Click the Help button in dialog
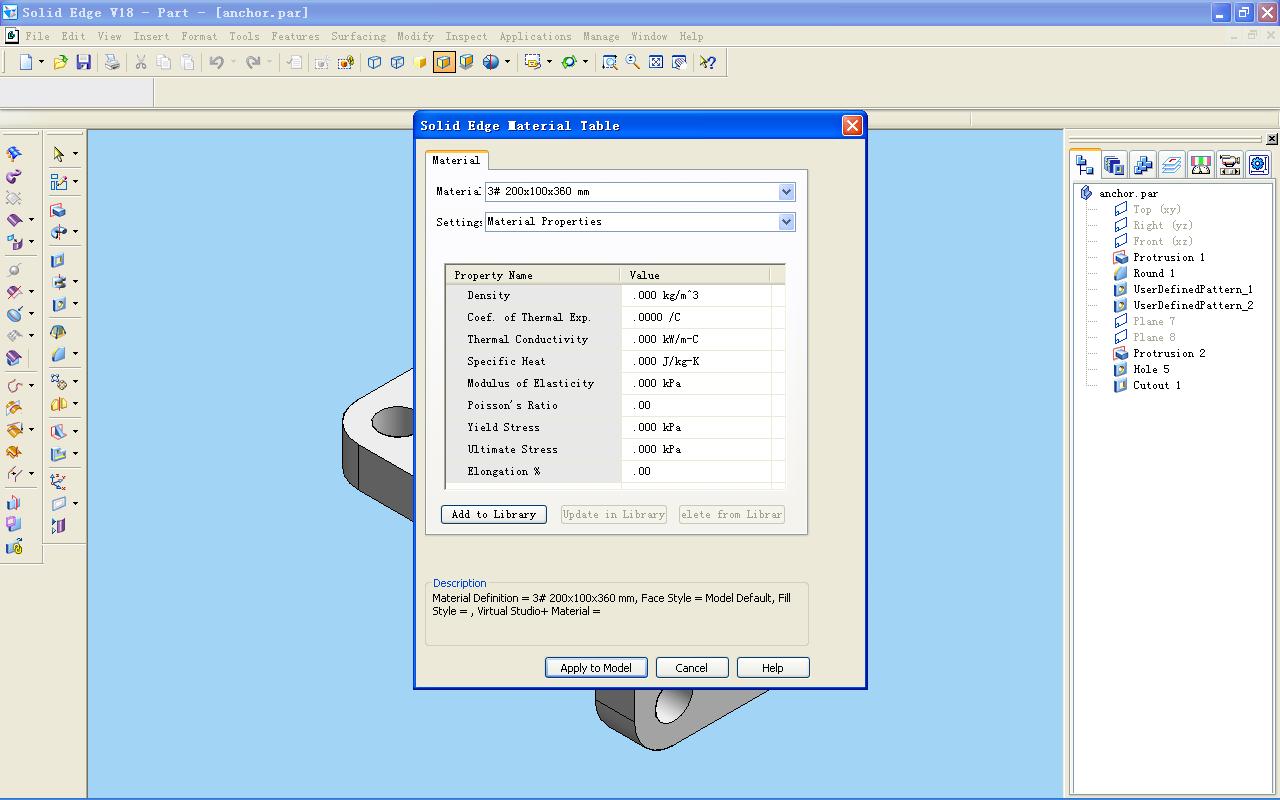1280x800 pixels. coord(773,668)
